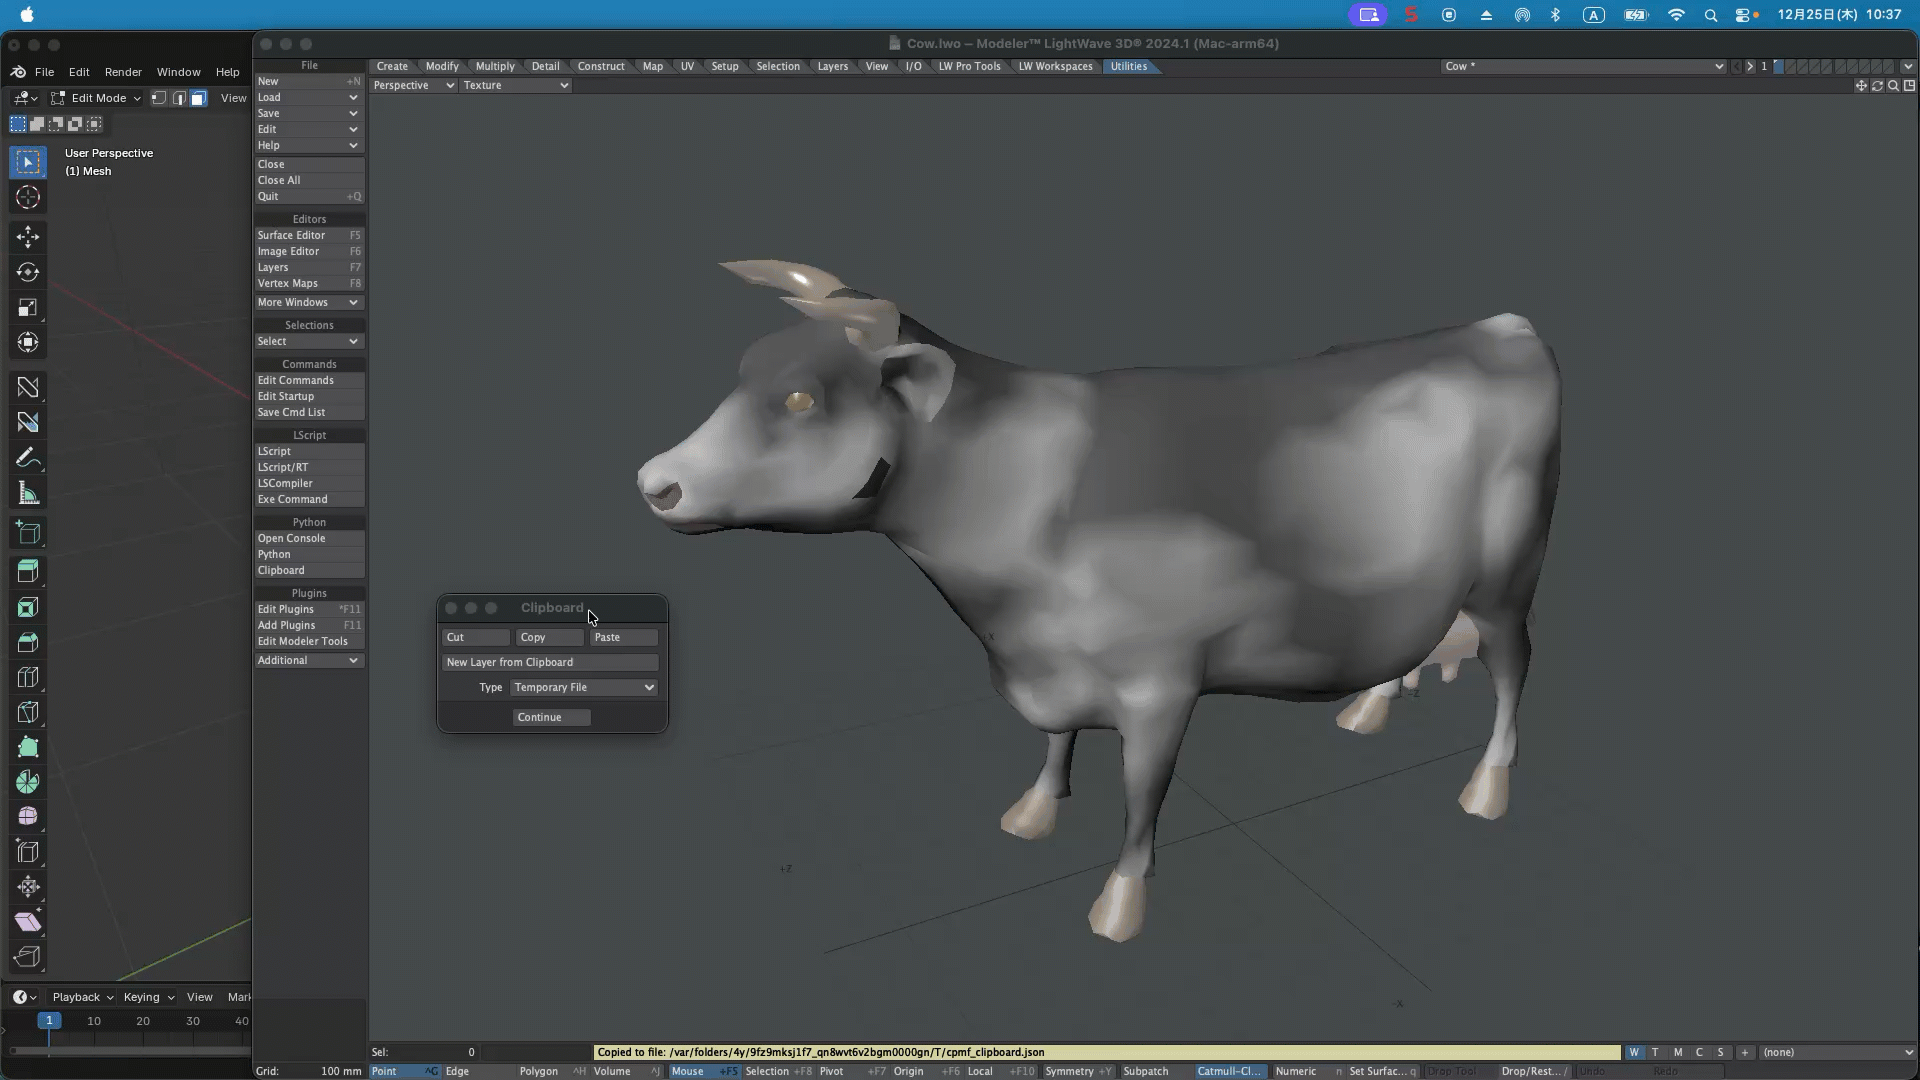Toggle Blender face select mode
Viewport: 1920px width, 1080px height.
[x=198, y=98]
